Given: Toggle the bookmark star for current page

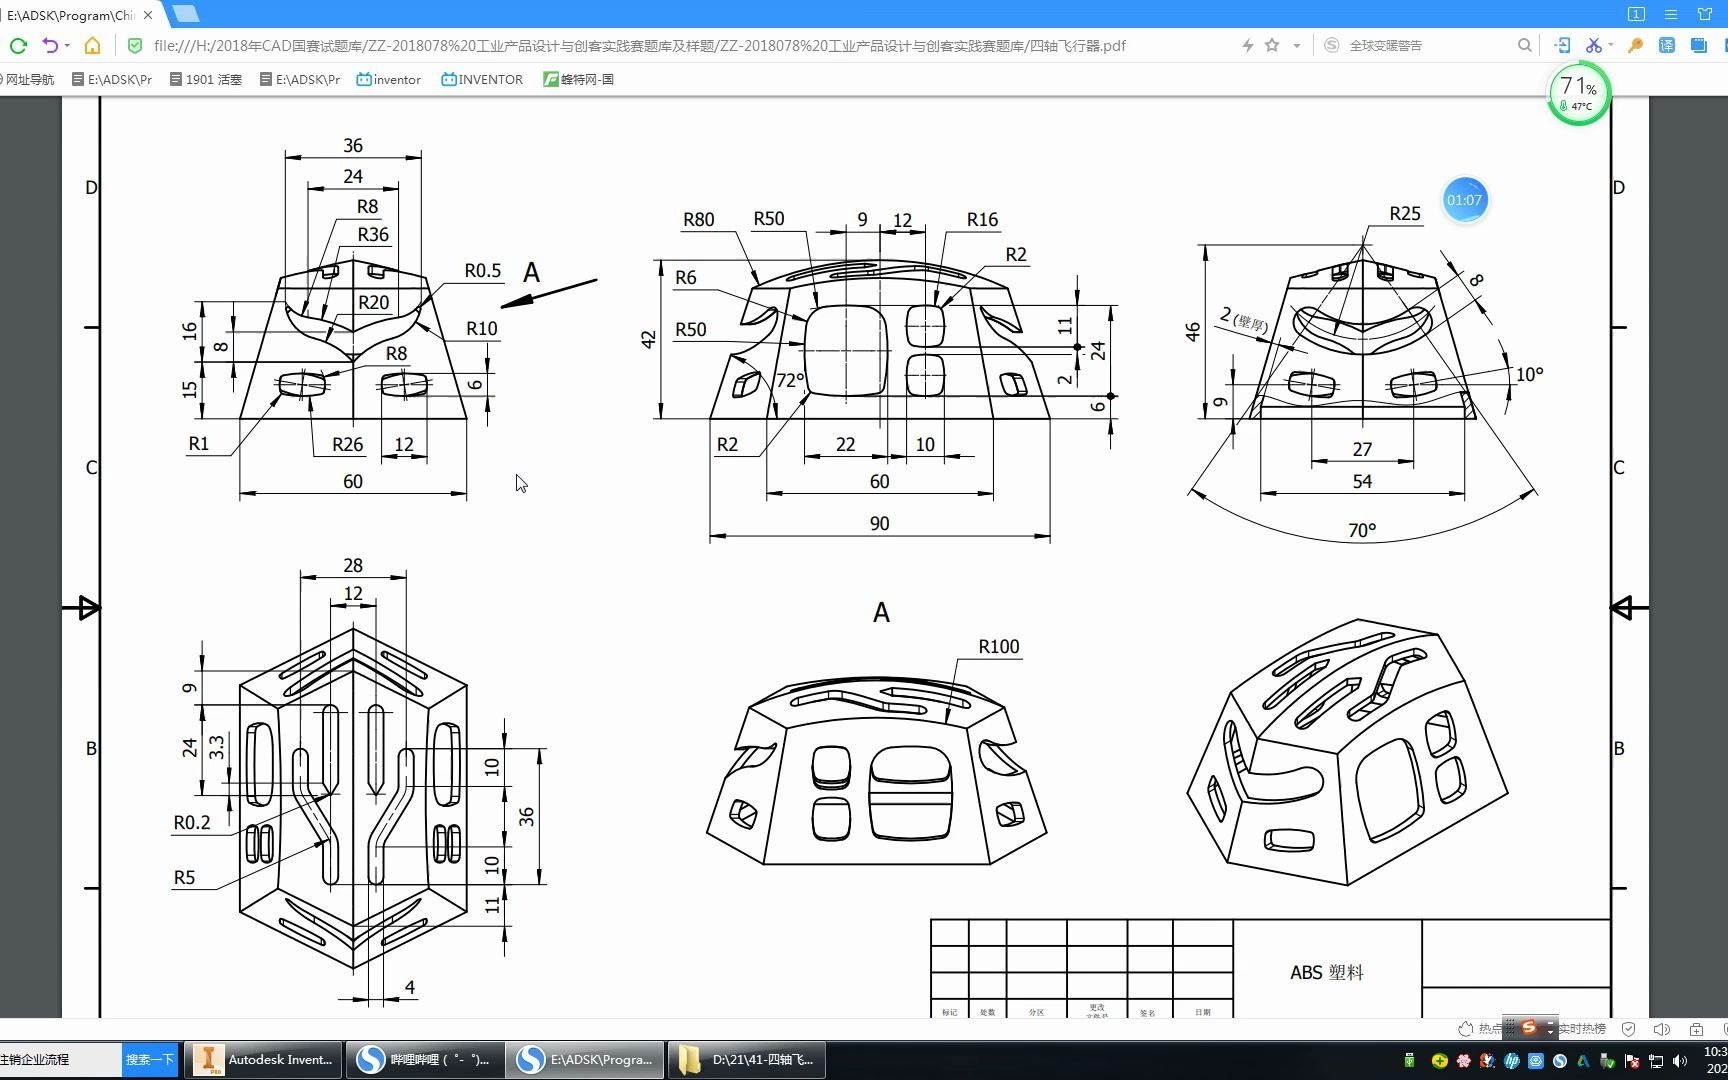Looking at the screenshot, I should pyautogui.click(x=1271, y=45).
